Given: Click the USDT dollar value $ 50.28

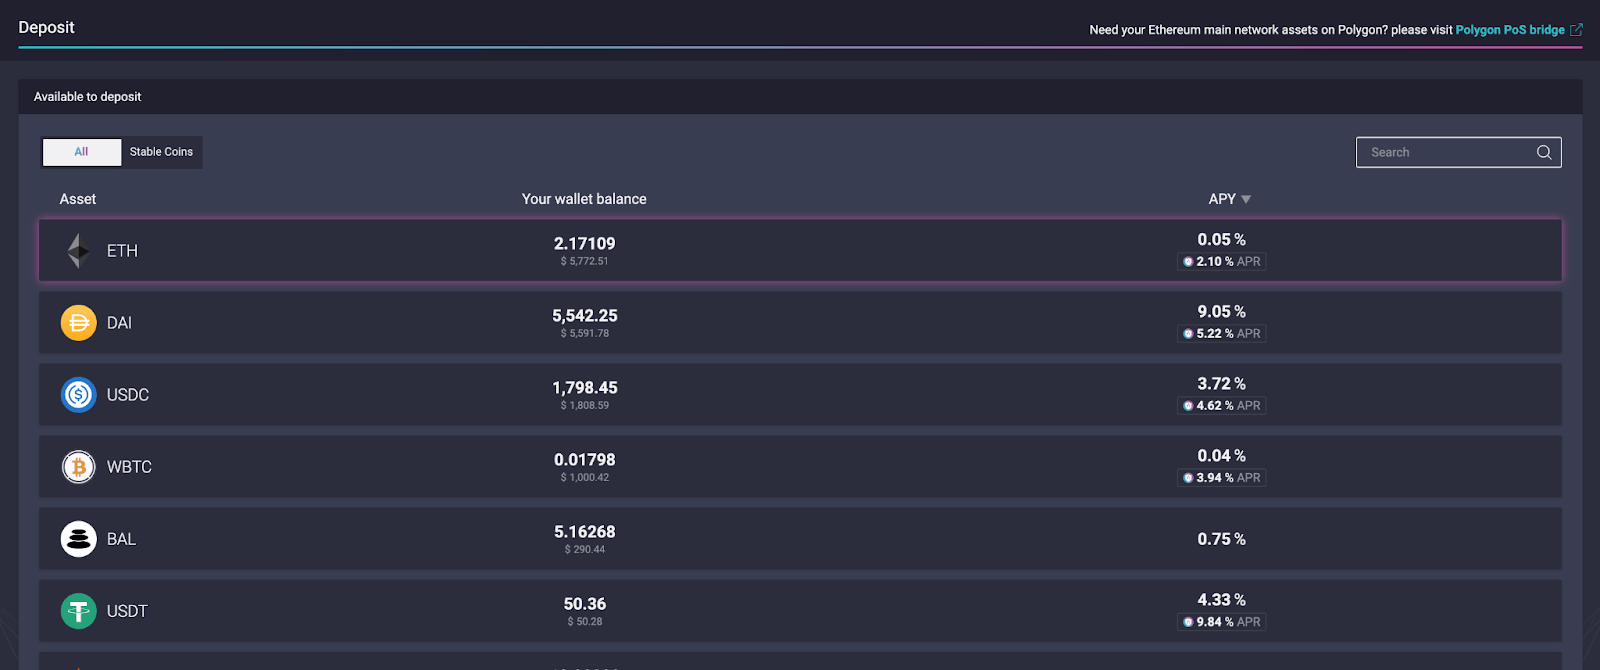Looking at the screenshot, I should pyautogui.click(x=585, y=621).
